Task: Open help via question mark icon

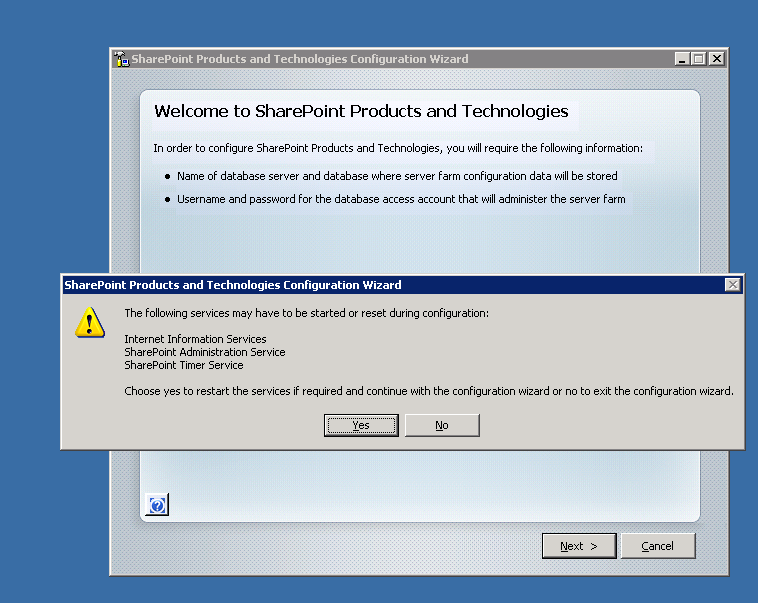Action: 157,505
